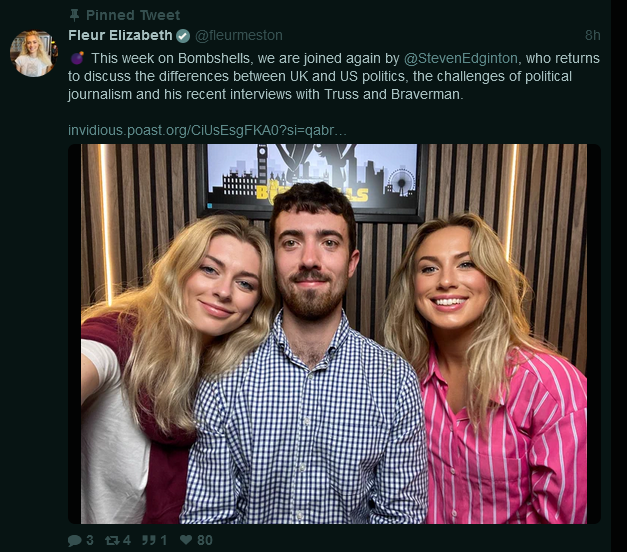
Task: Click the 8h timestamp link
Action: tap(592, 35)
